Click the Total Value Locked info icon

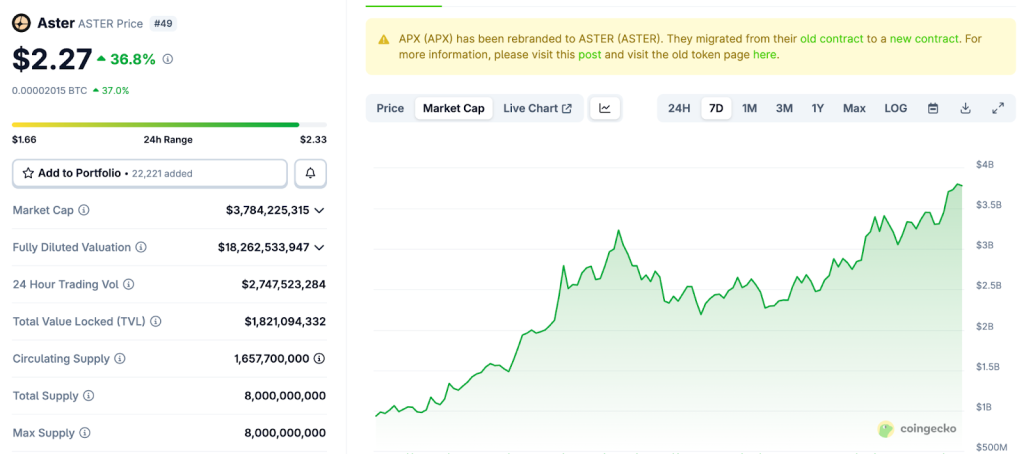[x=156, y=321]
